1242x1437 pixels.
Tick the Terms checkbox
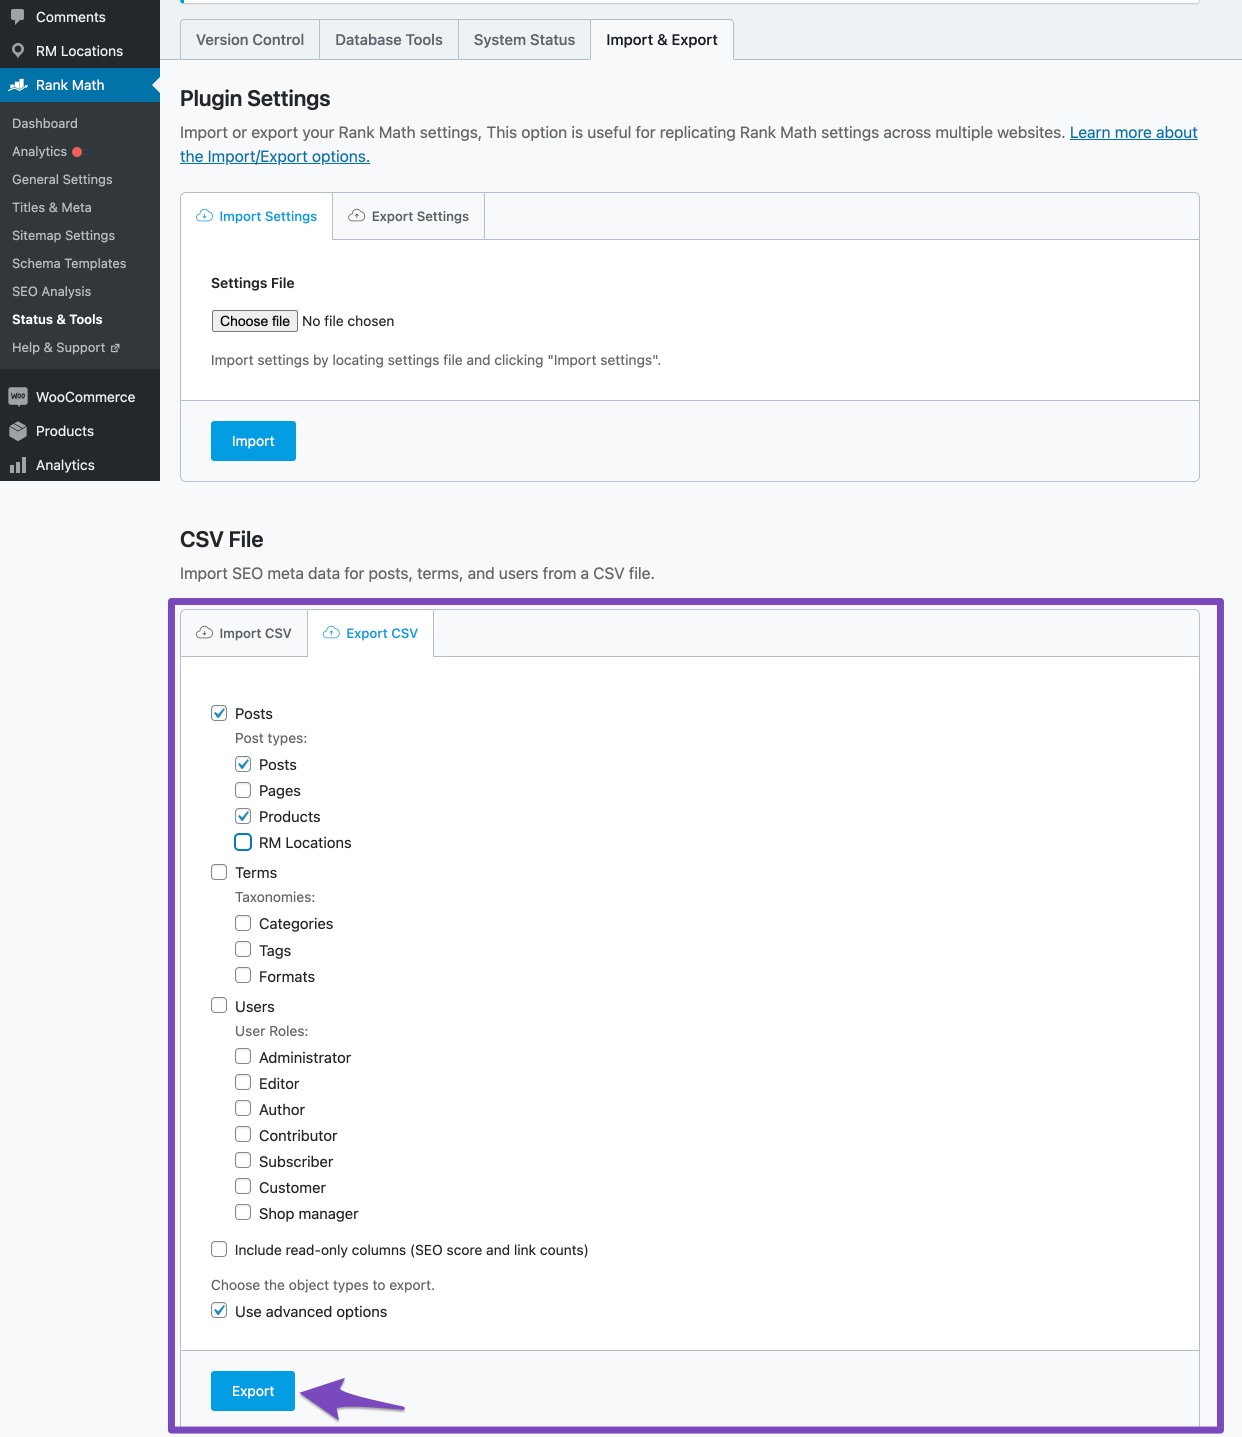(219, 872)
